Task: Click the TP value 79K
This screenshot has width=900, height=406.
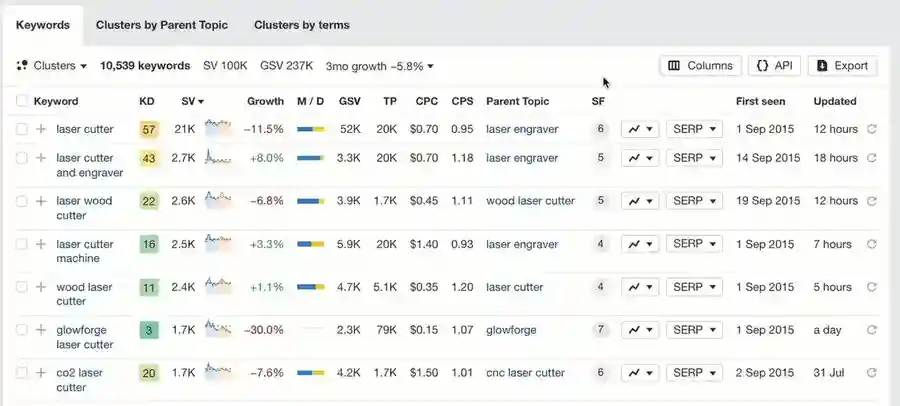Action: 386,330
